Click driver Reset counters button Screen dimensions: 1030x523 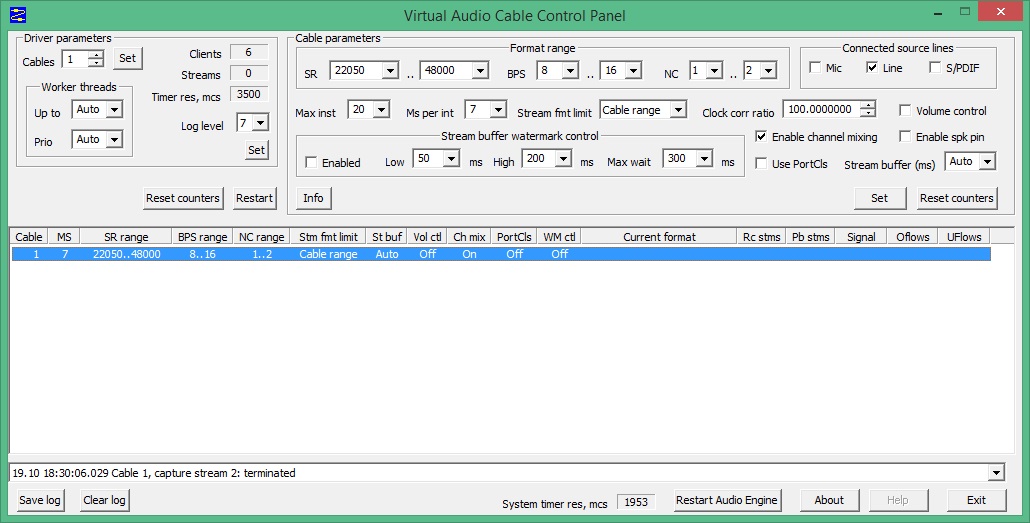pyautogui.click(x=183, y=198)
